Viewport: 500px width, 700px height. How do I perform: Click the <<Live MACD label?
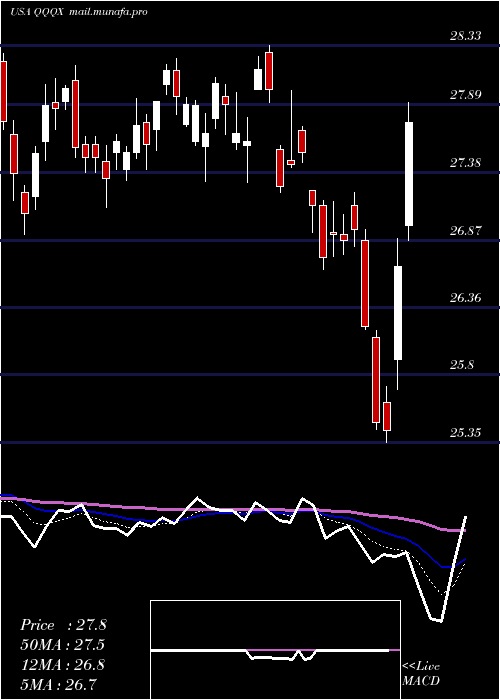(x=421, y=673)
